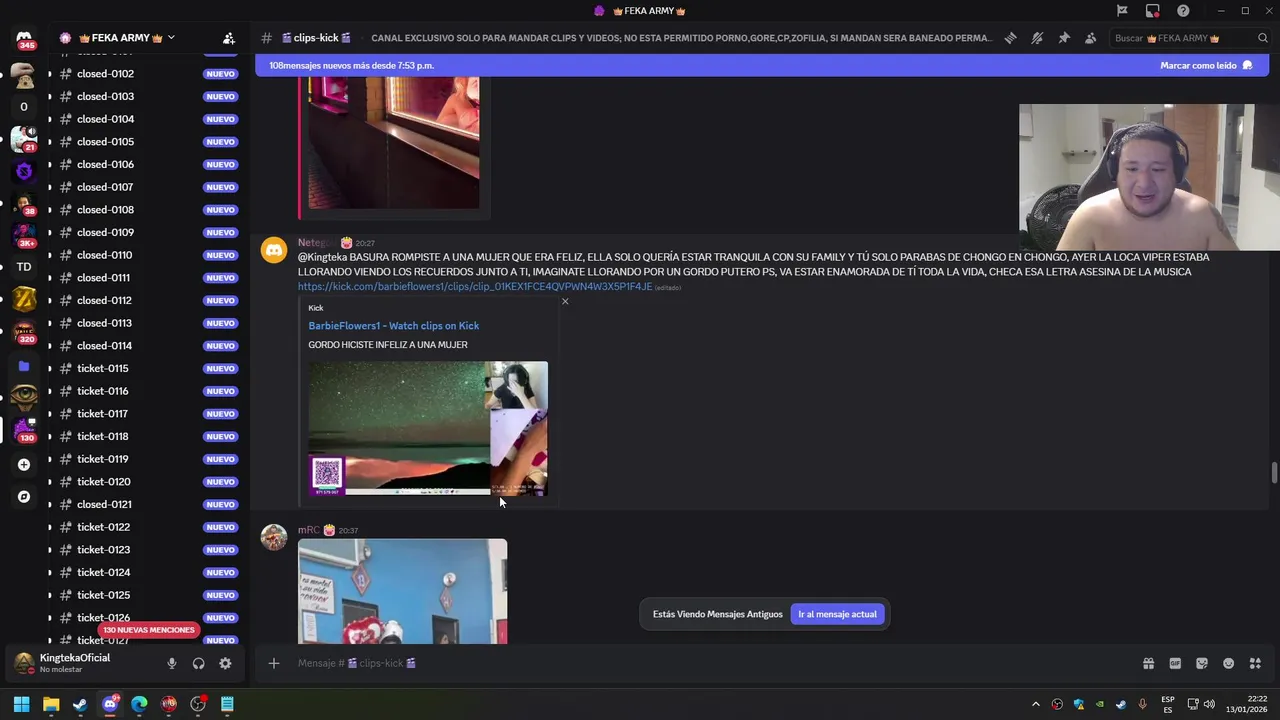Expand arrow beside closed-0103
This screenshot has width=1280, height=720.
point(50,96)
